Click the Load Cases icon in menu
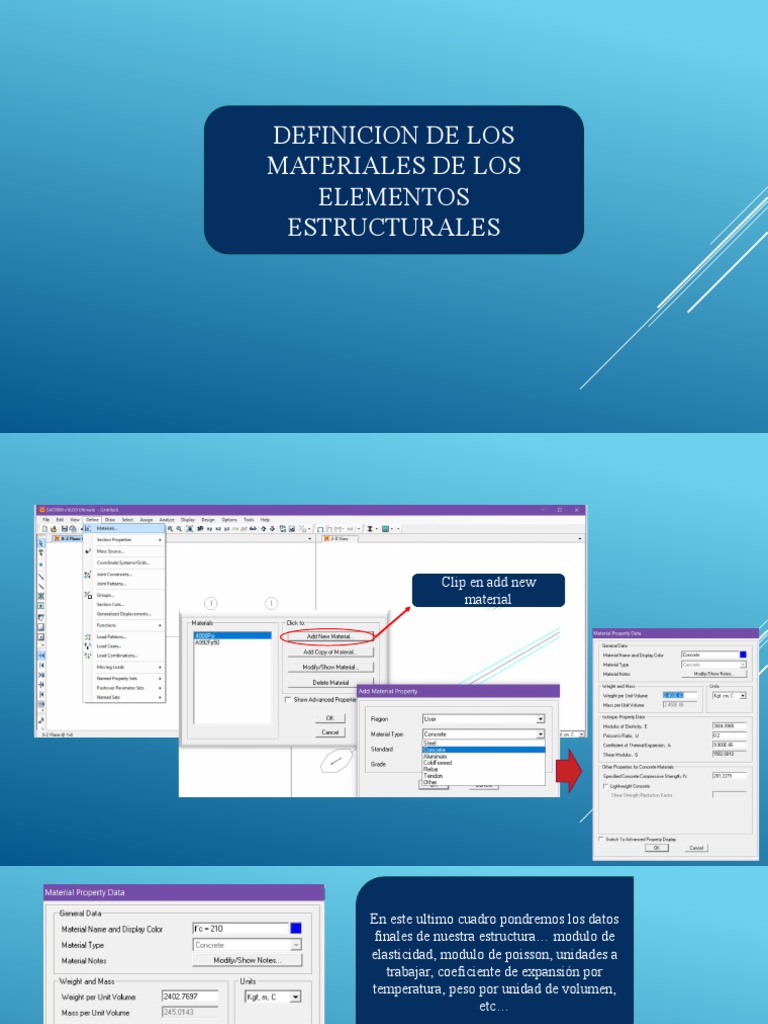This screenshot has width=768, height=1024. (88, 646)
